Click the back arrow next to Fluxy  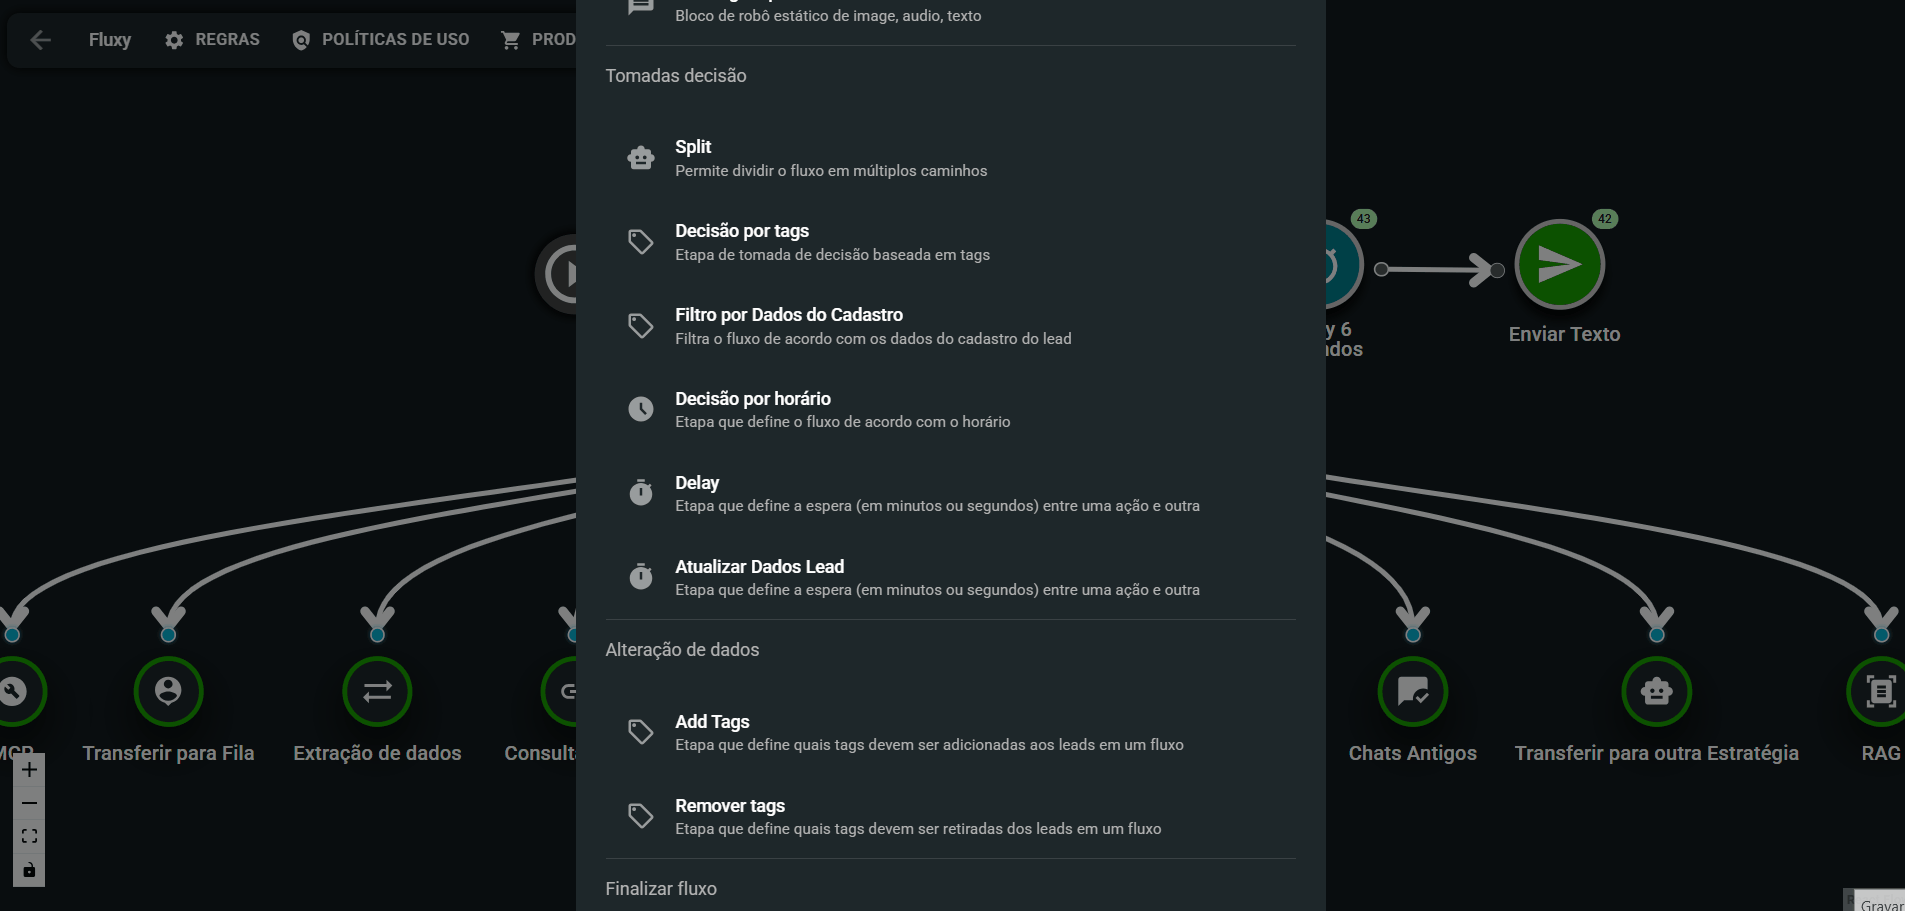(41, 40)
